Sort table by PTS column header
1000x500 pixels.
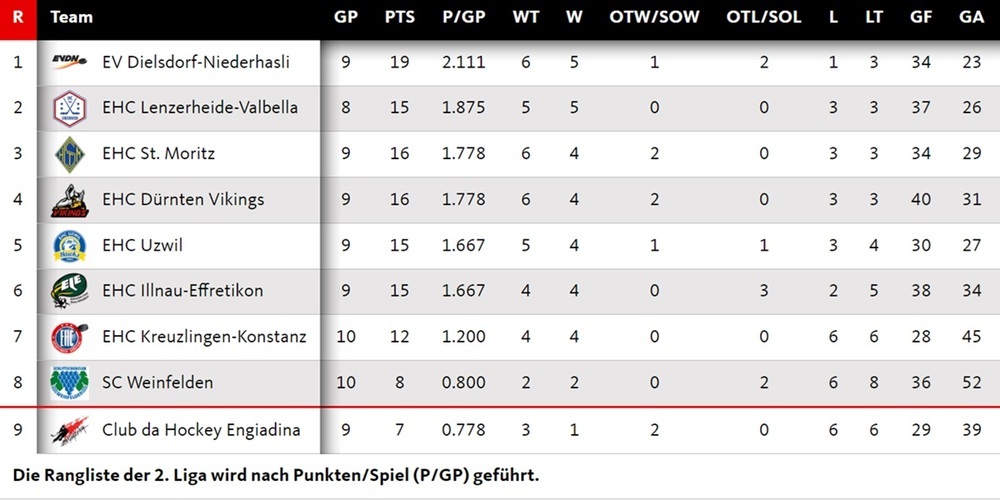click(x=399, y=17)
